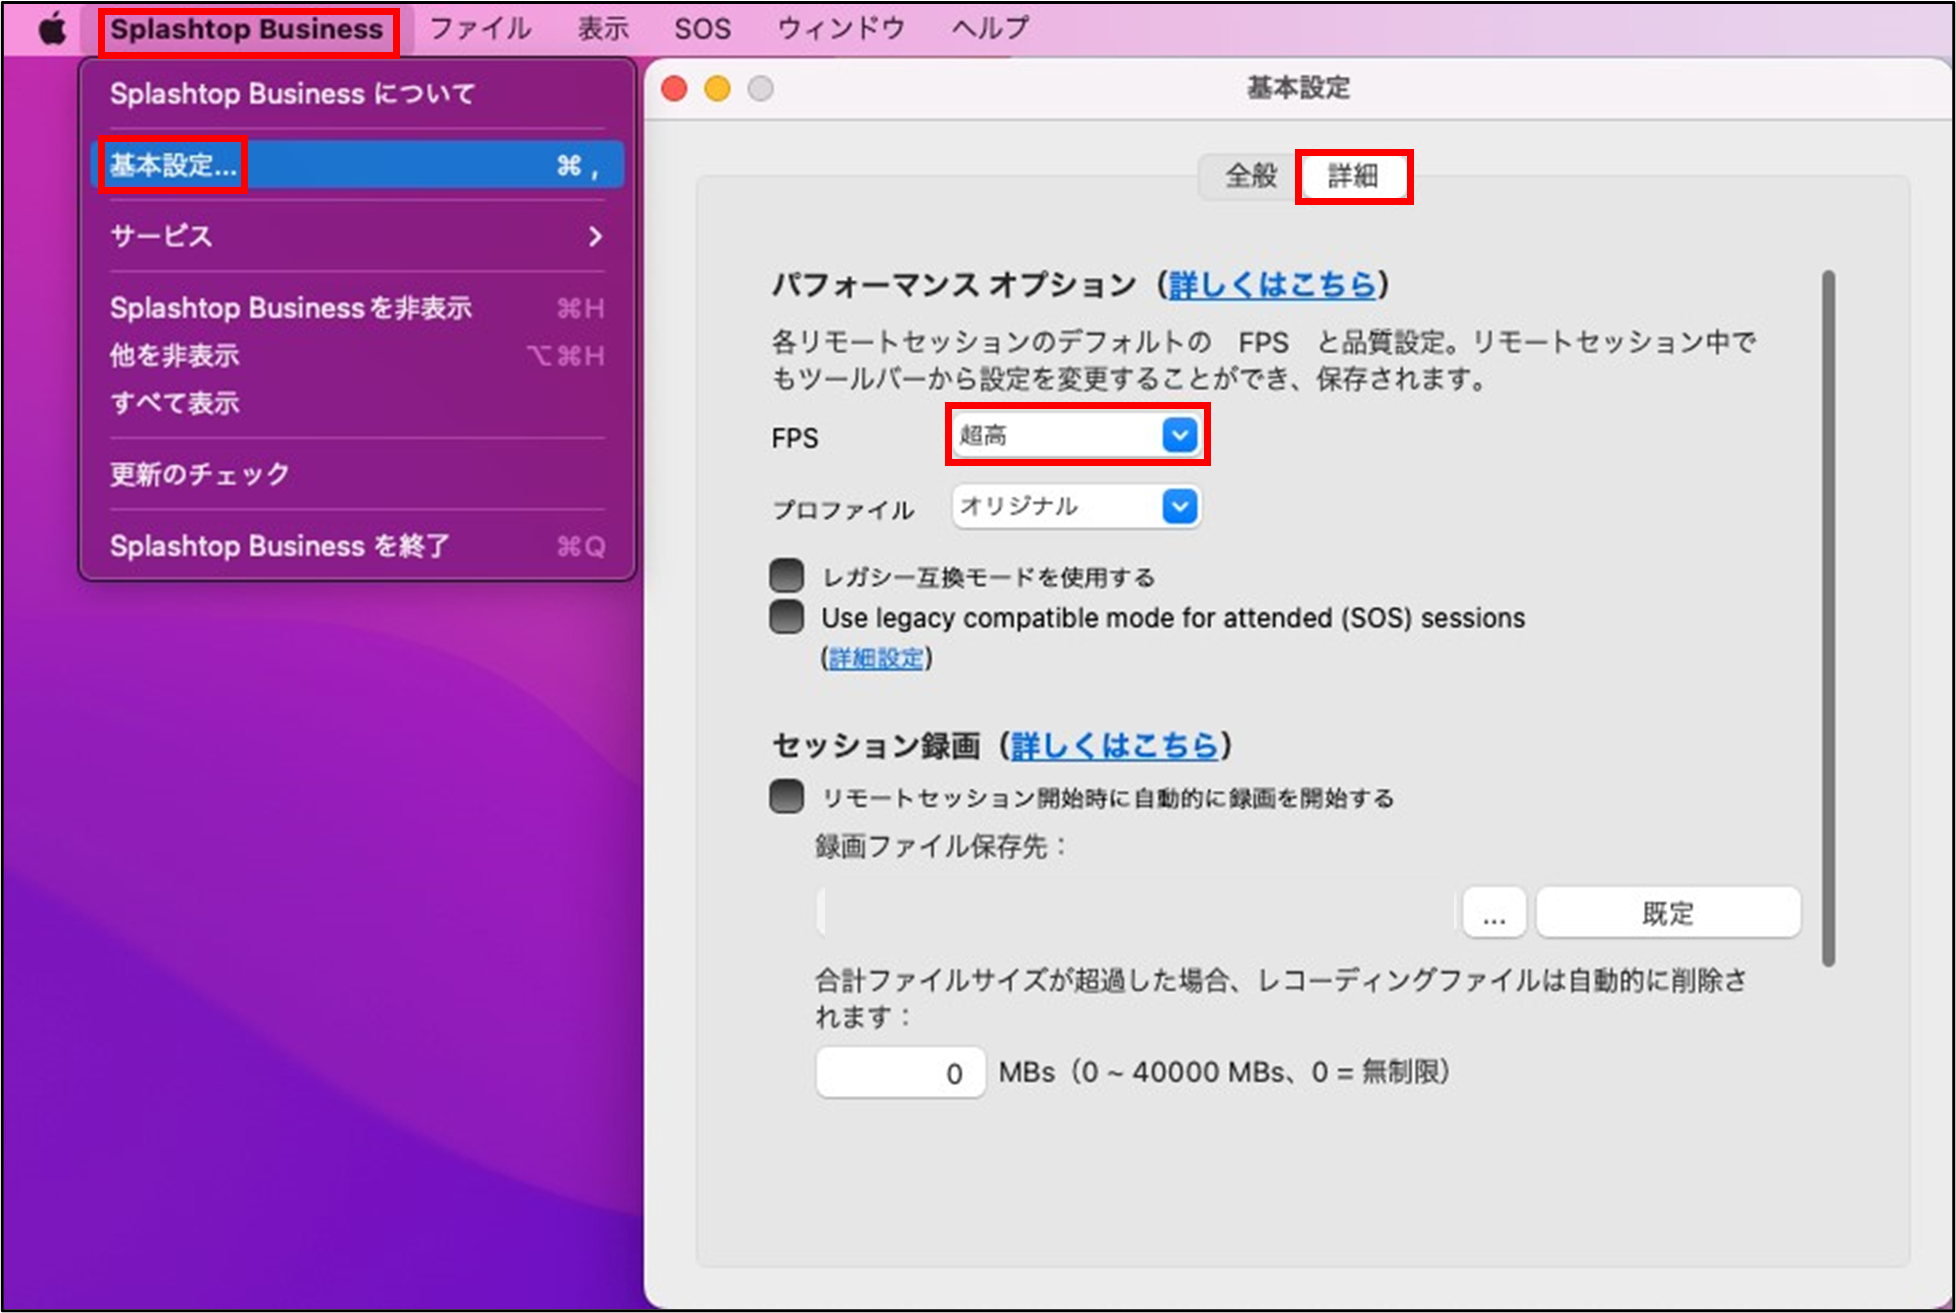Switch to the 詳細 tab
The image size is (1956, 1313).
click(x=1354, y=176)
